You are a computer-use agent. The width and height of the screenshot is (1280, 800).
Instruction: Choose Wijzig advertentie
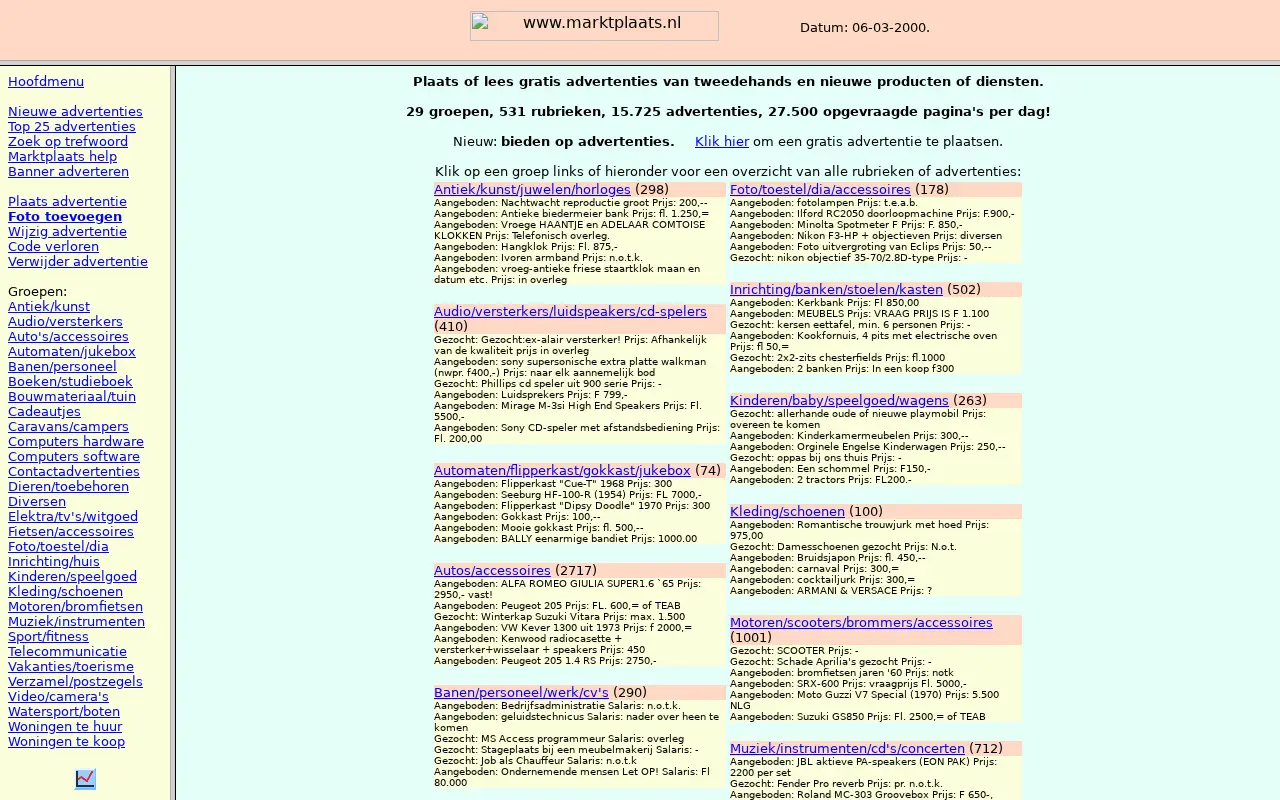pos(67,231)
